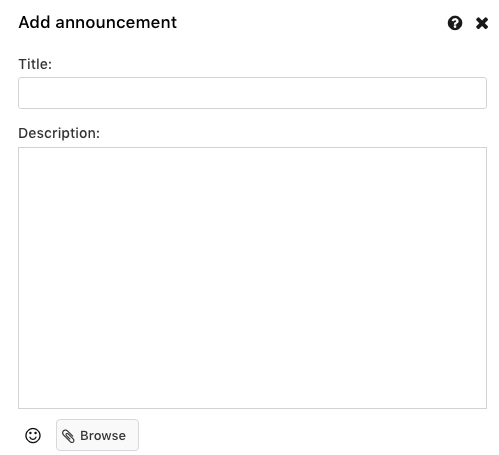The width and height of the screenshot is (499, 455).
Task: Open the emoji picker smiley icon
Action: tap(33, 435)
